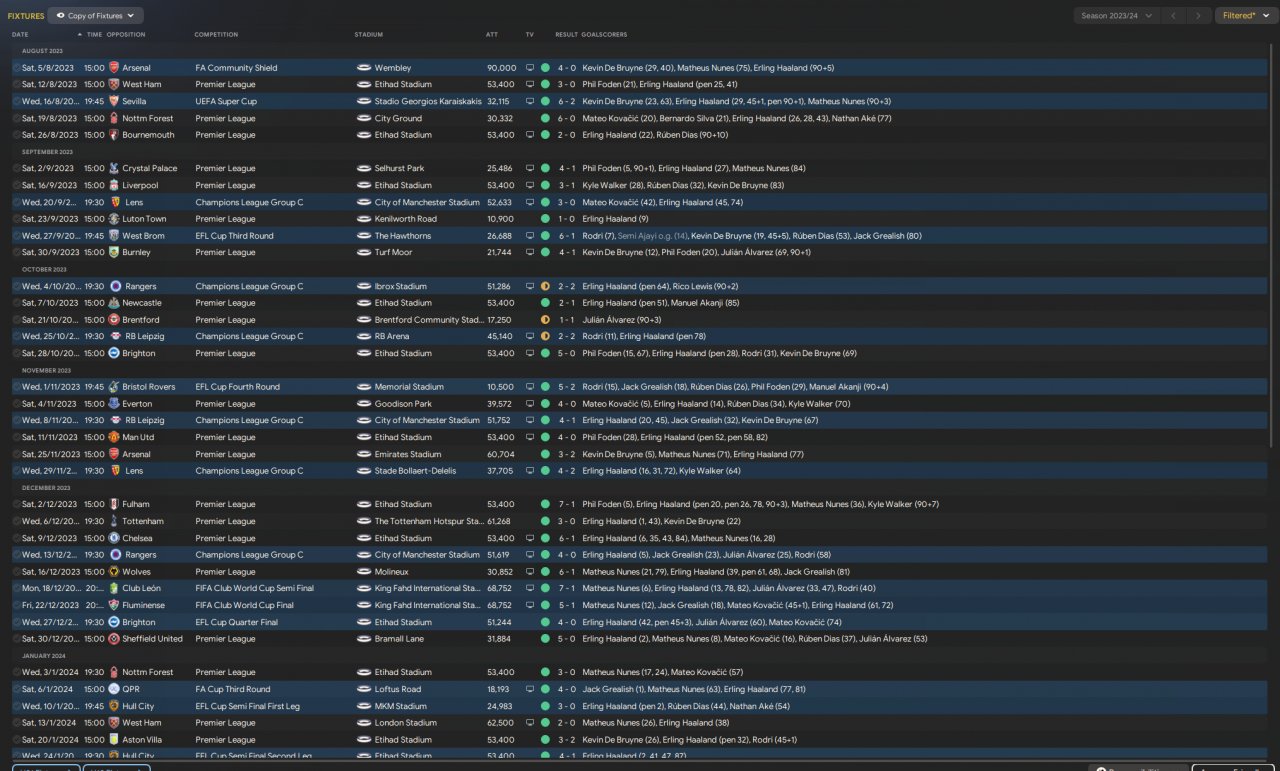1280x771 pixels.
Task: Click the Aston Villa club badge
Action: (114, 740)
